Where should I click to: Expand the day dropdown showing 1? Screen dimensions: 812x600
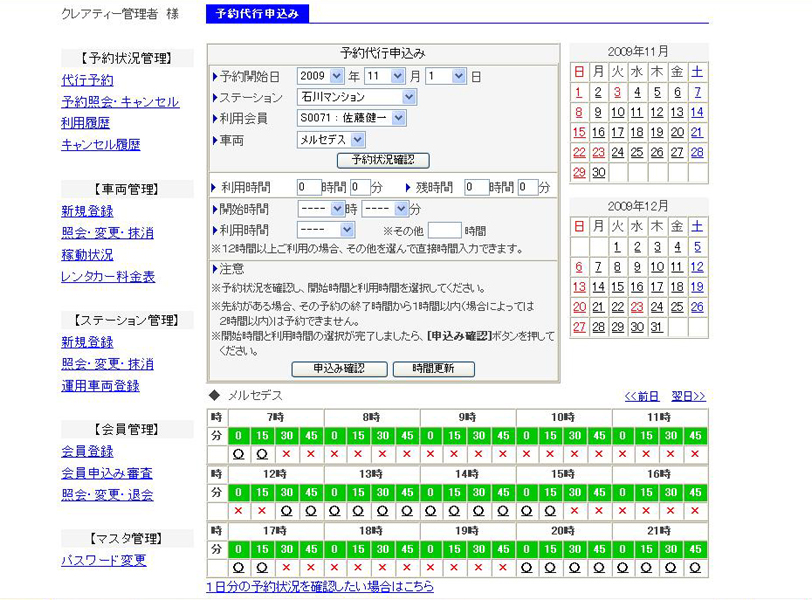pos(445,76)
